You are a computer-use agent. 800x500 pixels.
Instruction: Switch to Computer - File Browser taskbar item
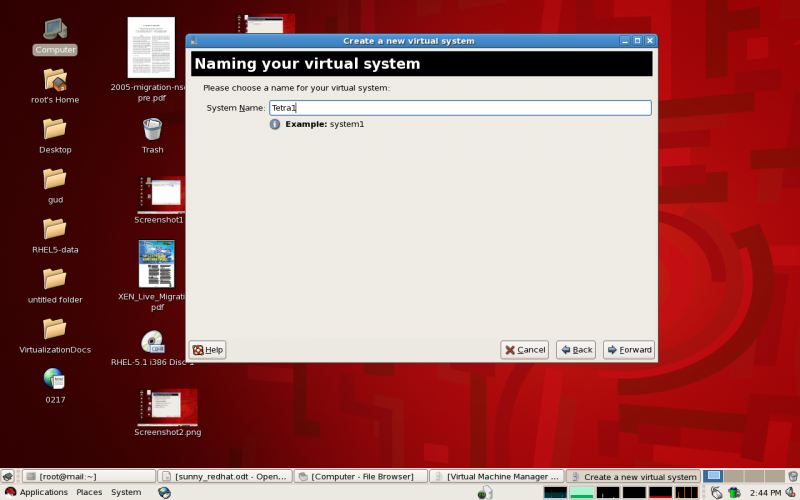(361, 477)
